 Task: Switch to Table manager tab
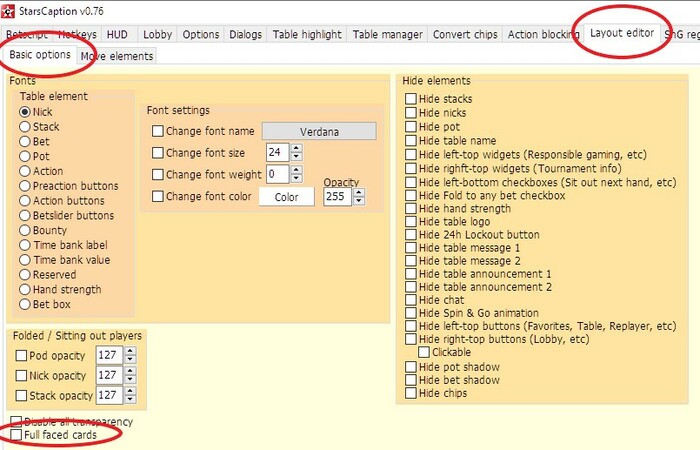387,34
